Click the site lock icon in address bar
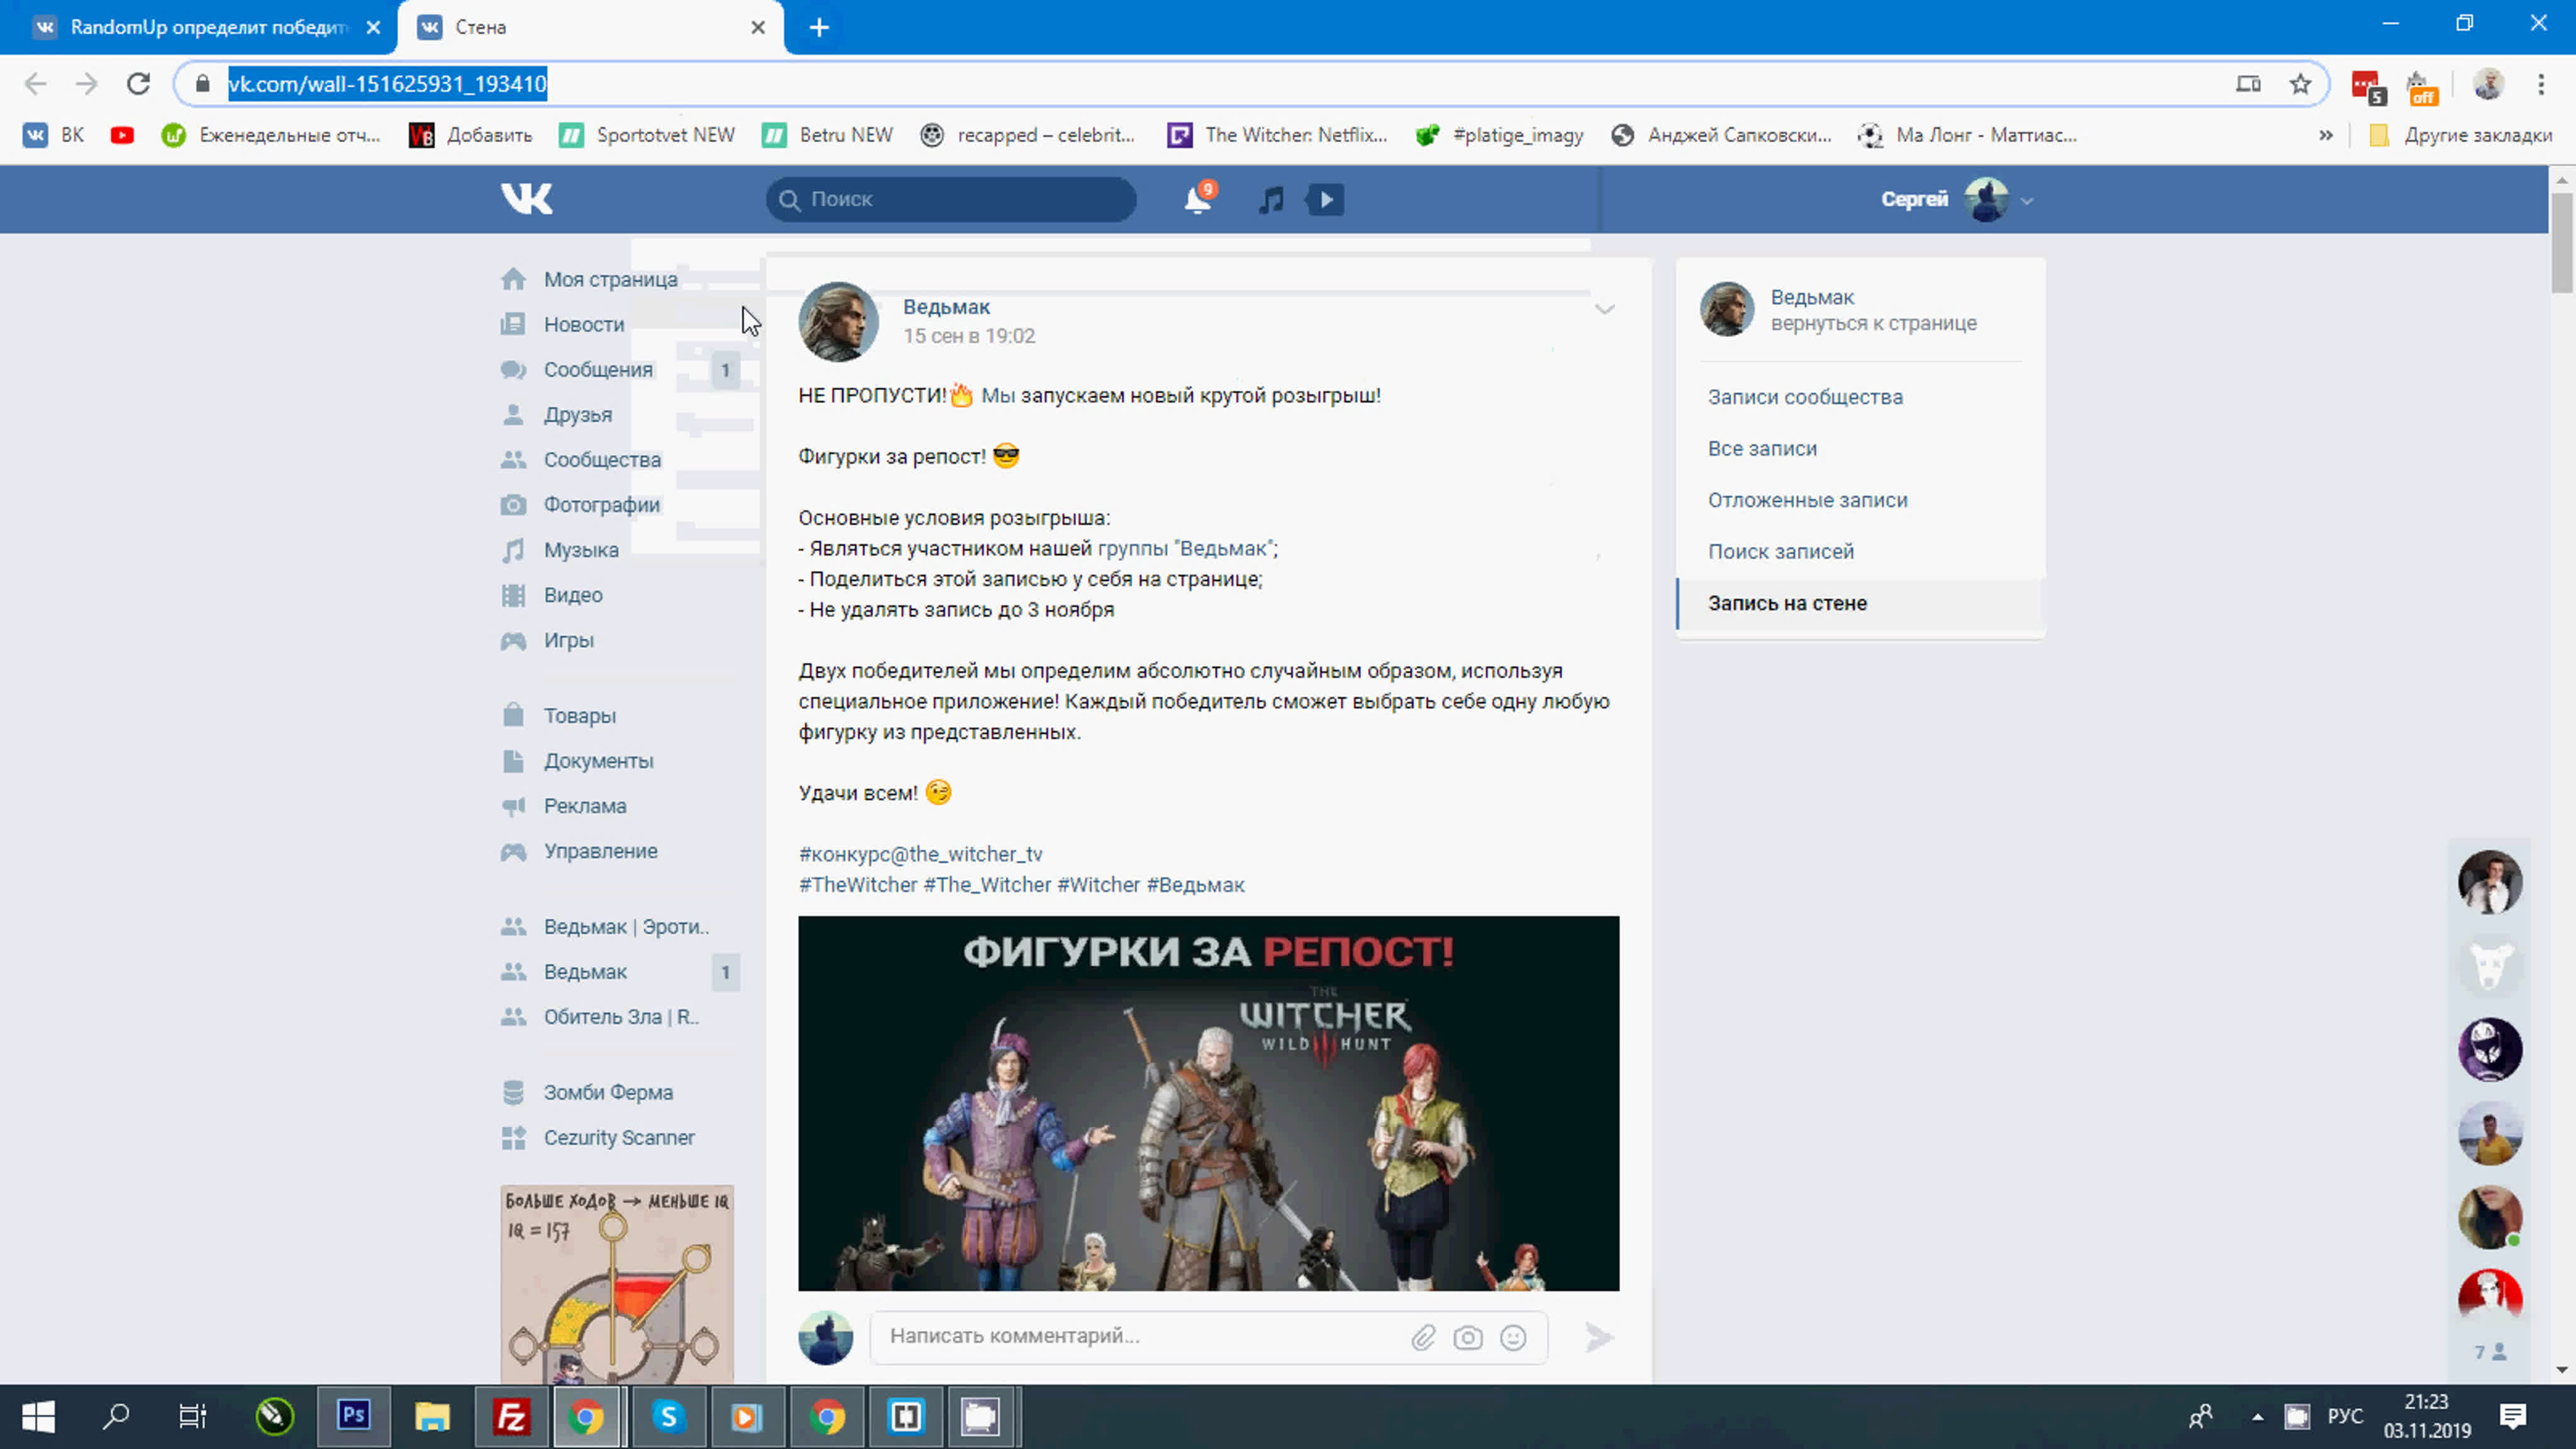Image resolution: width=2576 pixels, height=1449 pixels. (202, 84)
